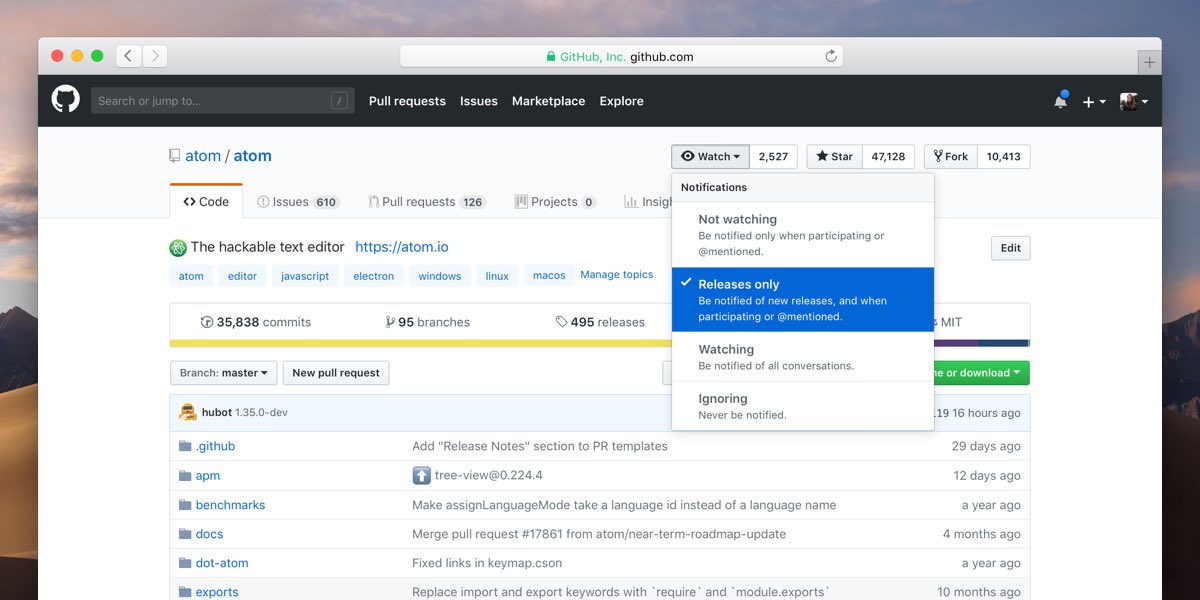Open the dot-atom folder
The height and width of the screenshot is (600, 1200).
point(222,563)
